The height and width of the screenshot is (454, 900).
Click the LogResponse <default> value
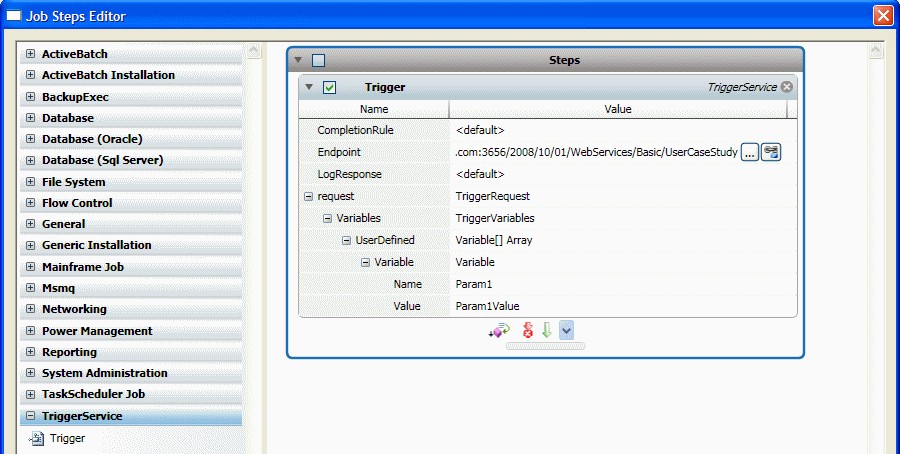[480, 174]
